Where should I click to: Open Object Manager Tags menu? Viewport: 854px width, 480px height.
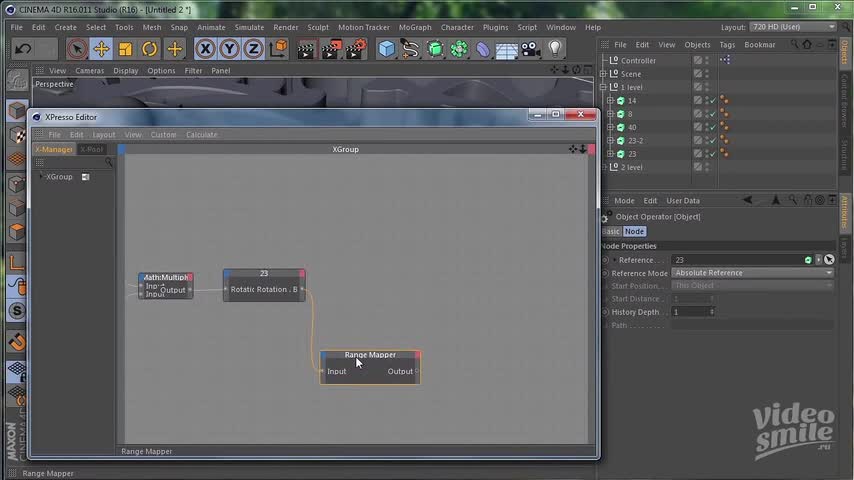click(727, 45)
